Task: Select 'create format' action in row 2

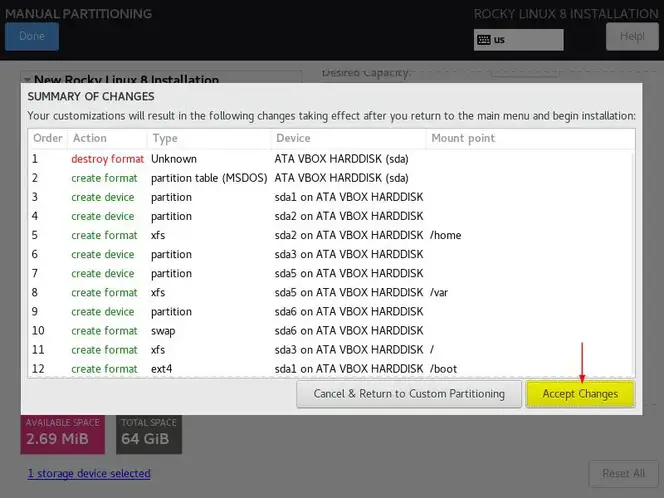Action: click(104, 178)
